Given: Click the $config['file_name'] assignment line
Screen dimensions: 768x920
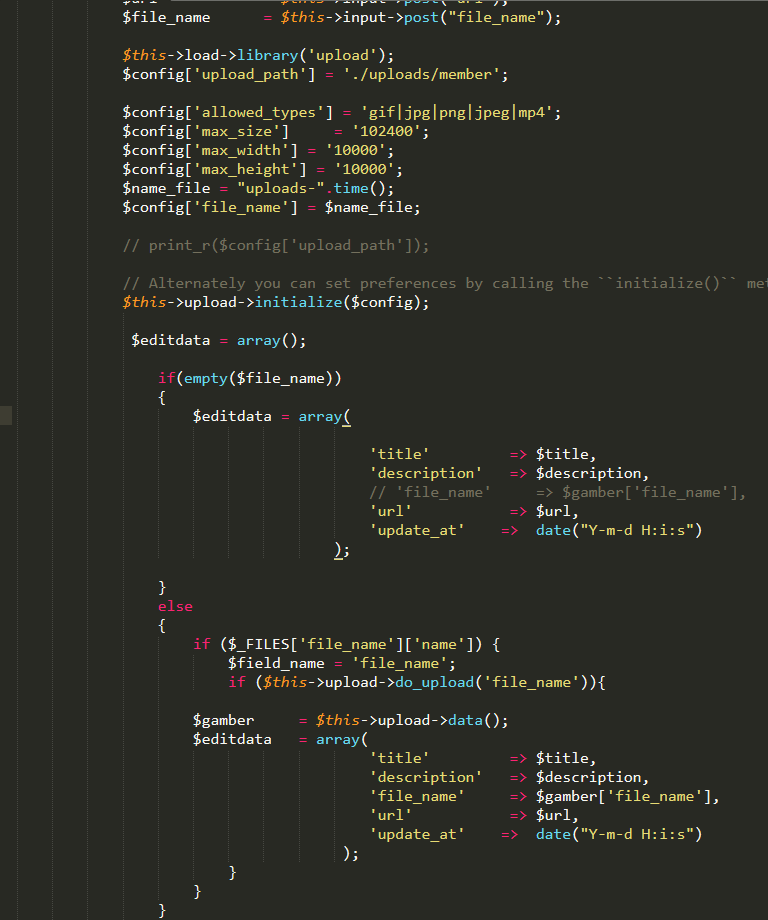Looking at the screenshot, I should (271, 207).
